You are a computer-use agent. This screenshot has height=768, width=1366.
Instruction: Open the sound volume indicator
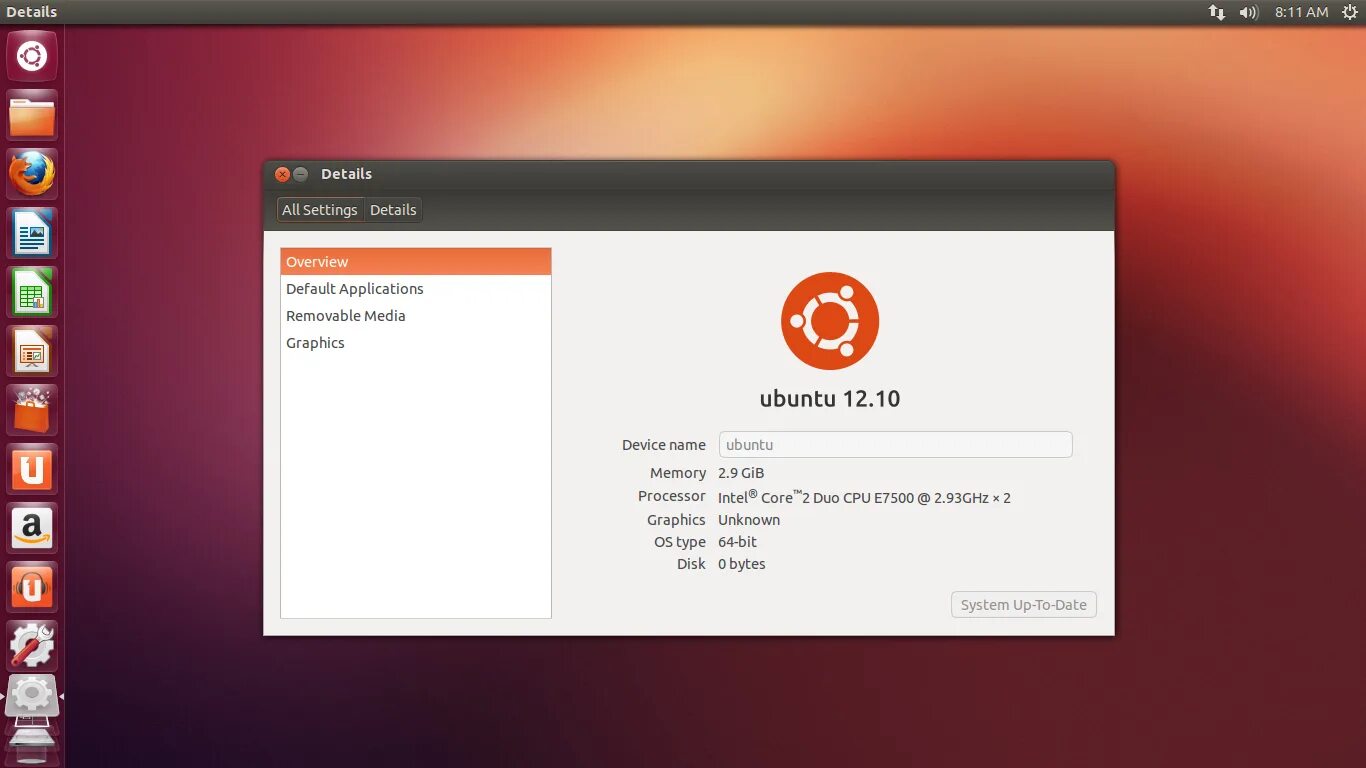coord(1248,12)
